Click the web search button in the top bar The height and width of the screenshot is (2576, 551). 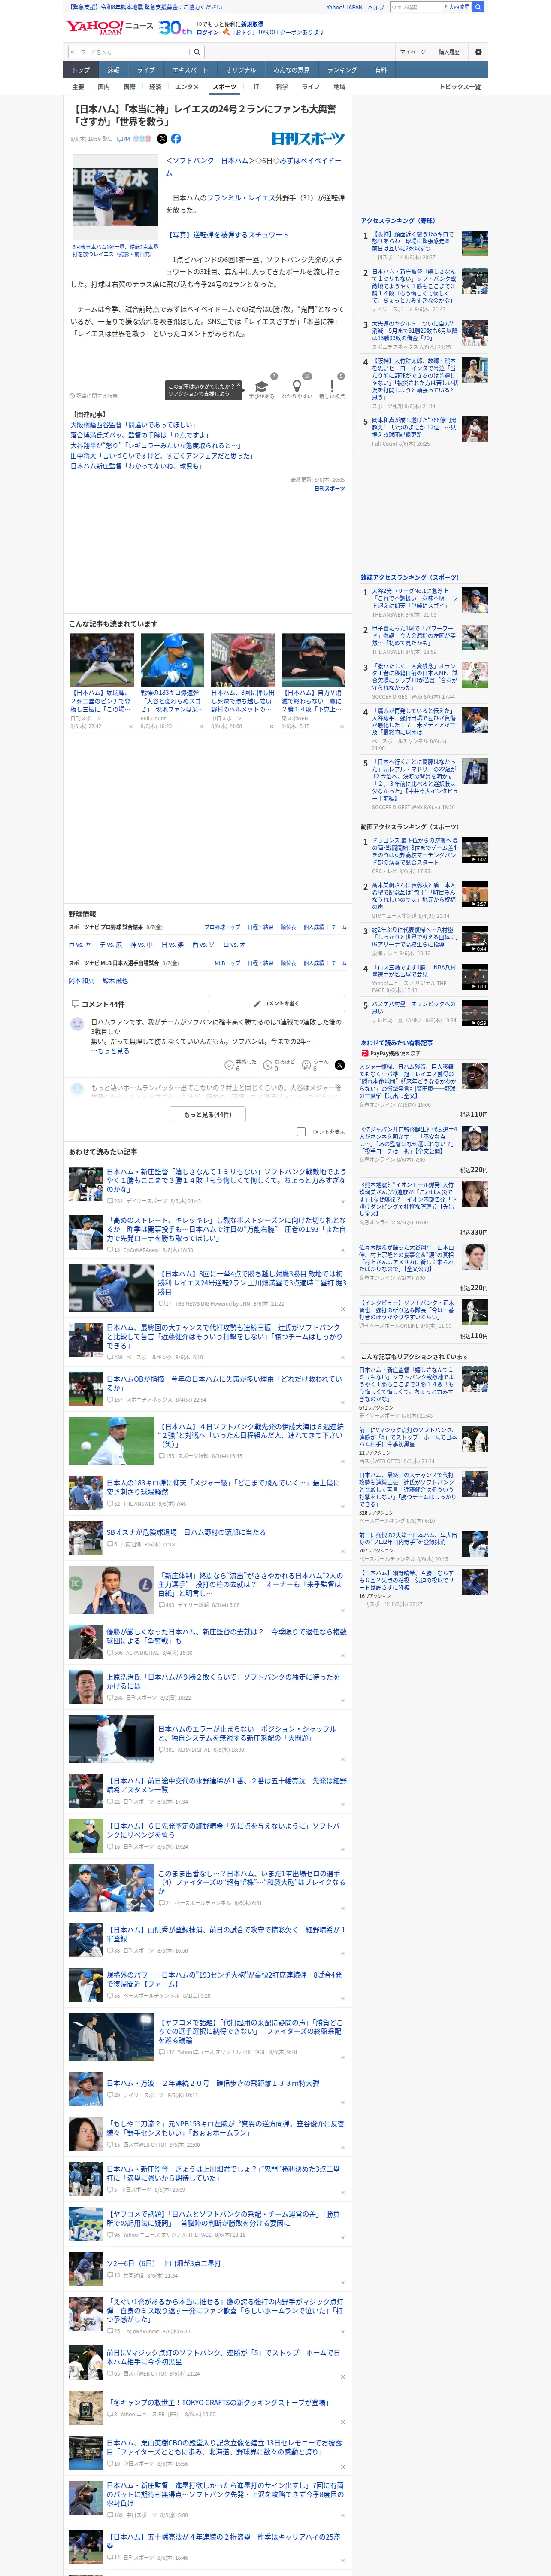pos(477,7)
